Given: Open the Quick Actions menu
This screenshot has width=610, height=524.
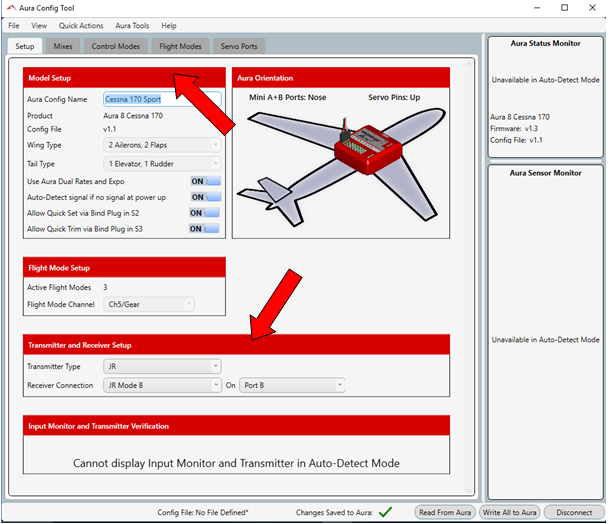Looking at the screenshot, I should [80, 25].
